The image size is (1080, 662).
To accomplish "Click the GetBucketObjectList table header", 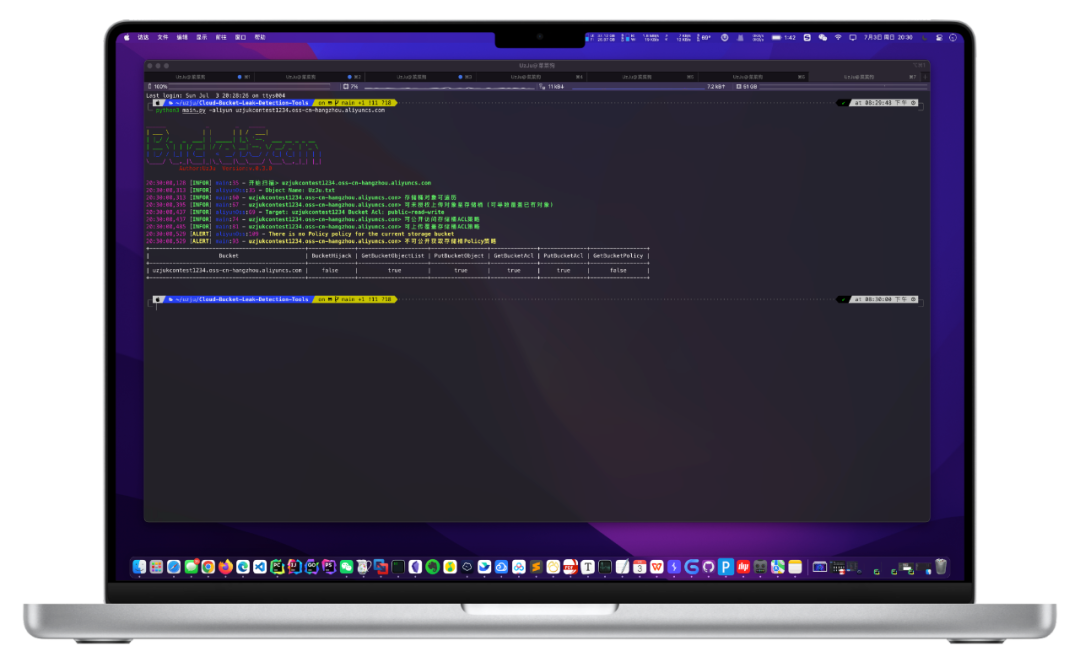I will click(393, 256).
